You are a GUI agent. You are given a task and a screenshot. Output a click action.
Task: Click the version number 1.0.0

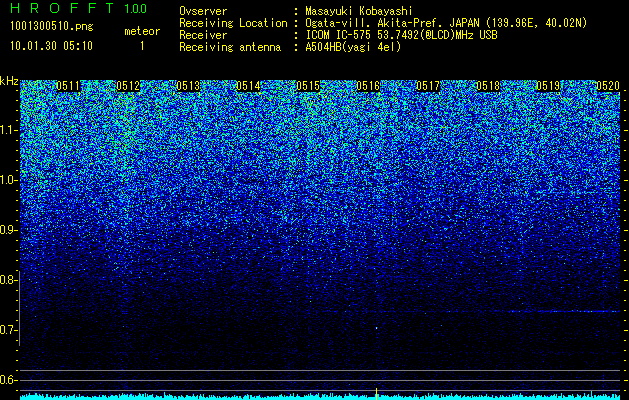point(135,8)
